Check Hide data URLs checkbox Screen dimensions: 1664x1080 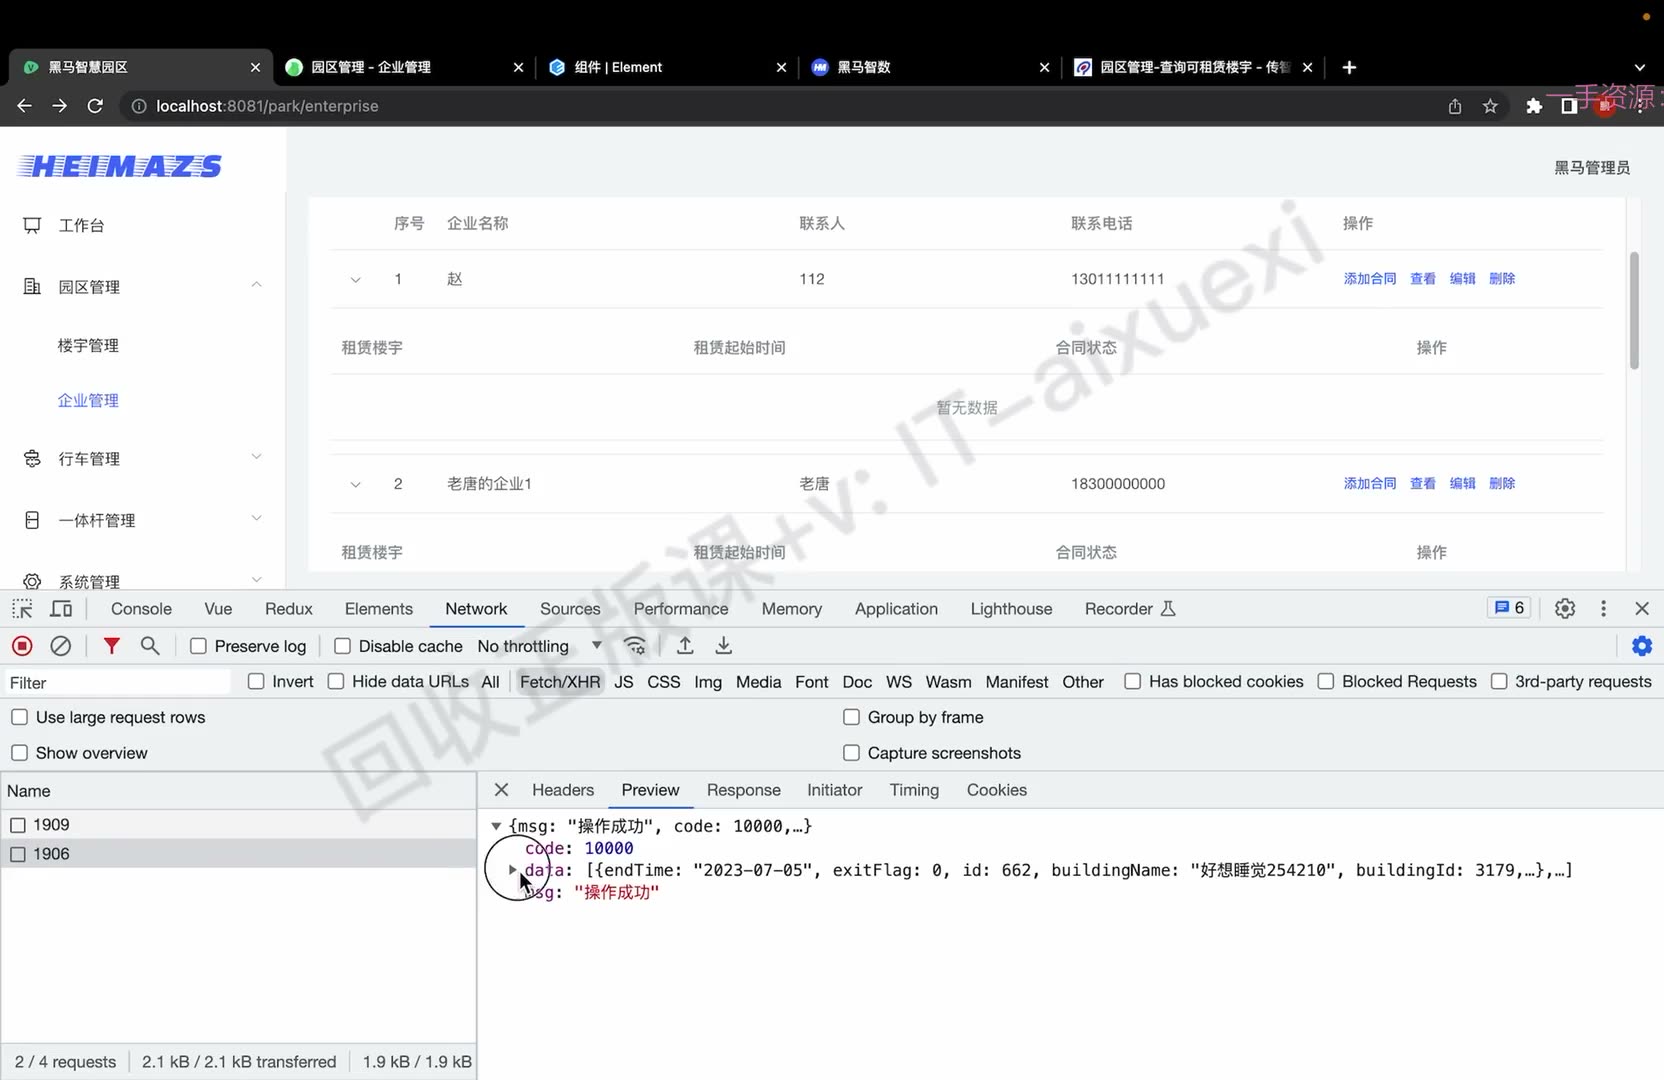(336, 682)
